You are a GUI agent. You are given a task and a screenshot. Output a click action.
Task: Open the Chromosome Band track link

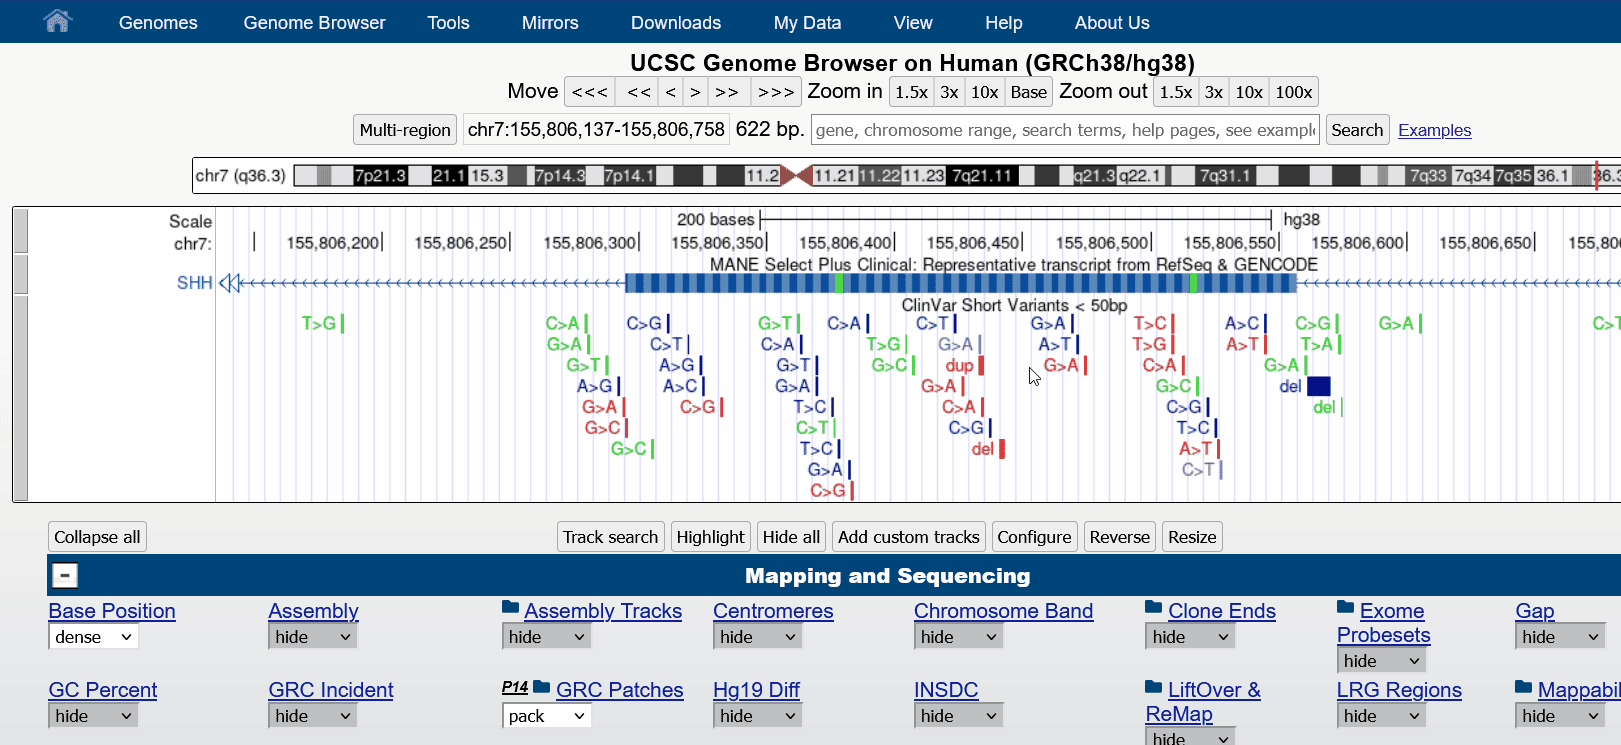pos(1003,611)
